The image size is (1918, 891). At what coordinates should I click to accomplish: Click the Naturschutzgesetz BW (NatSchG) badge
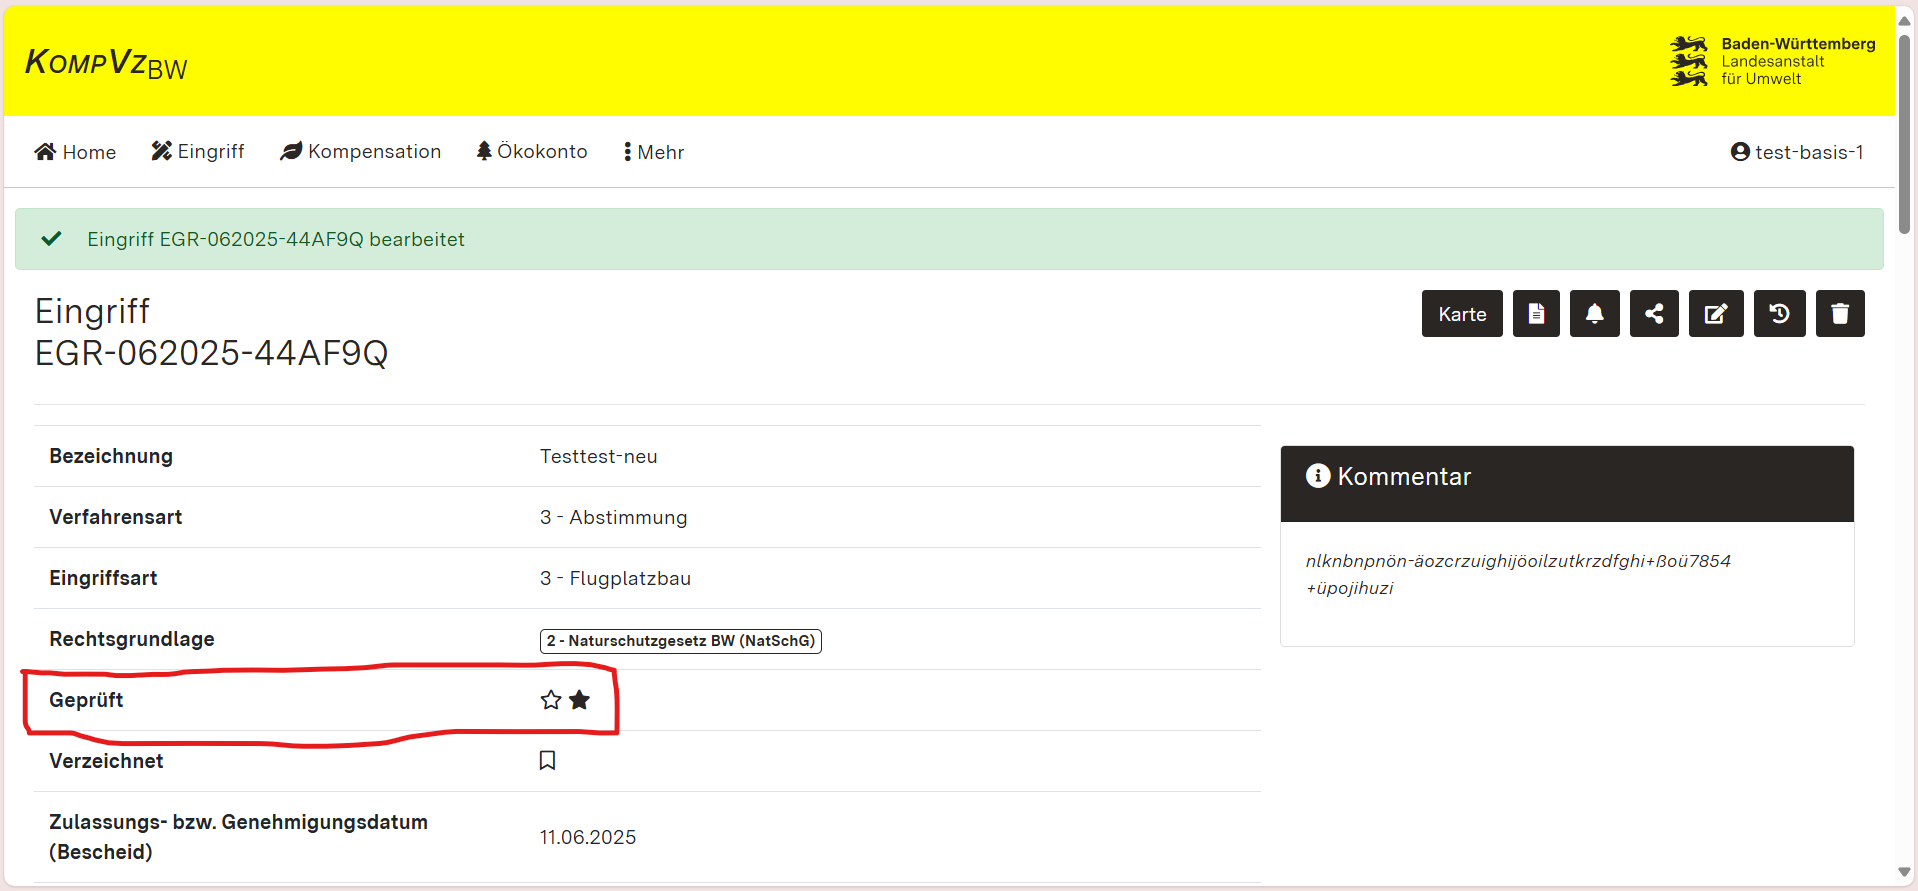[x=680, y=641]
